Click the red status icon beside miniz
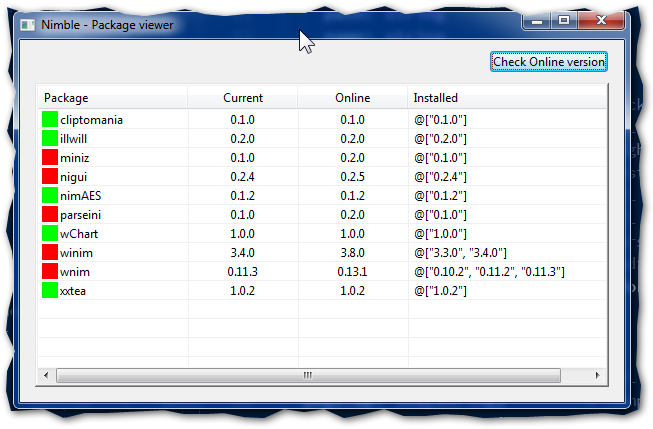 [49, 158]
